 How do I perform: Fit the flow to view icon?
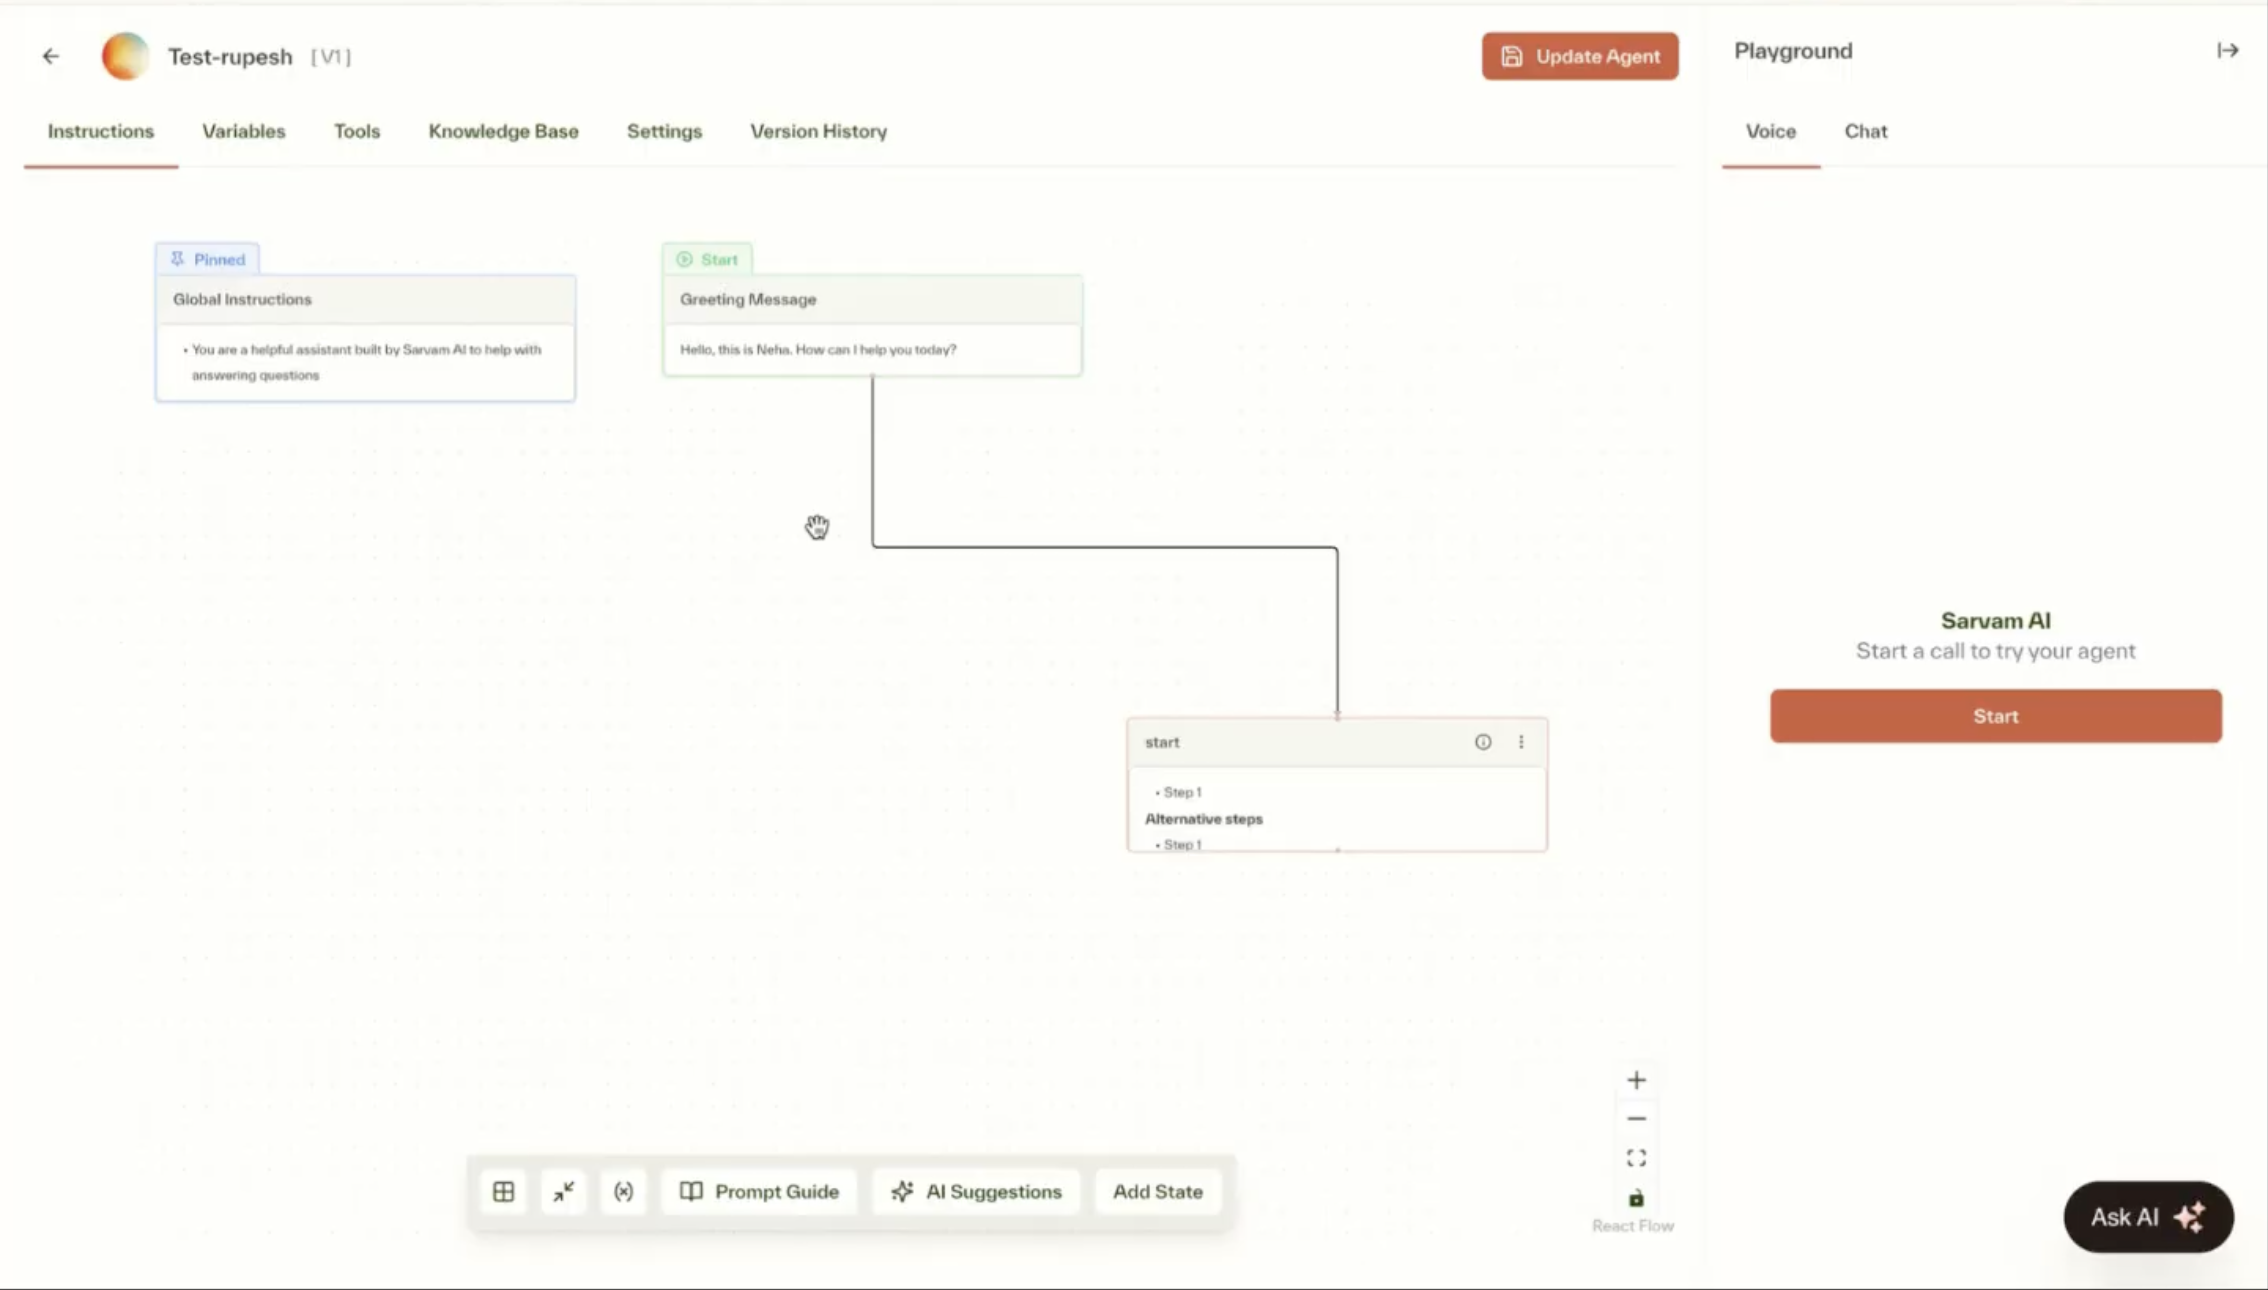[1636, 1158]
